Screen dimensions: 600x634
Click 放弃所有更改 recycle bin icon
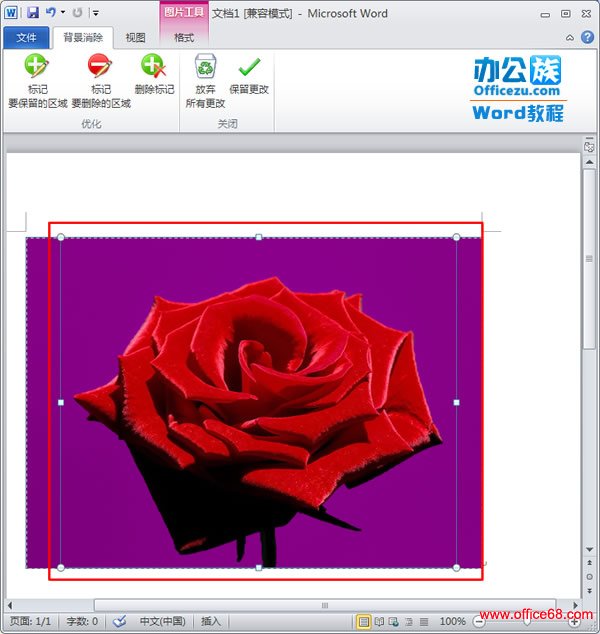(x=205, y=81)
